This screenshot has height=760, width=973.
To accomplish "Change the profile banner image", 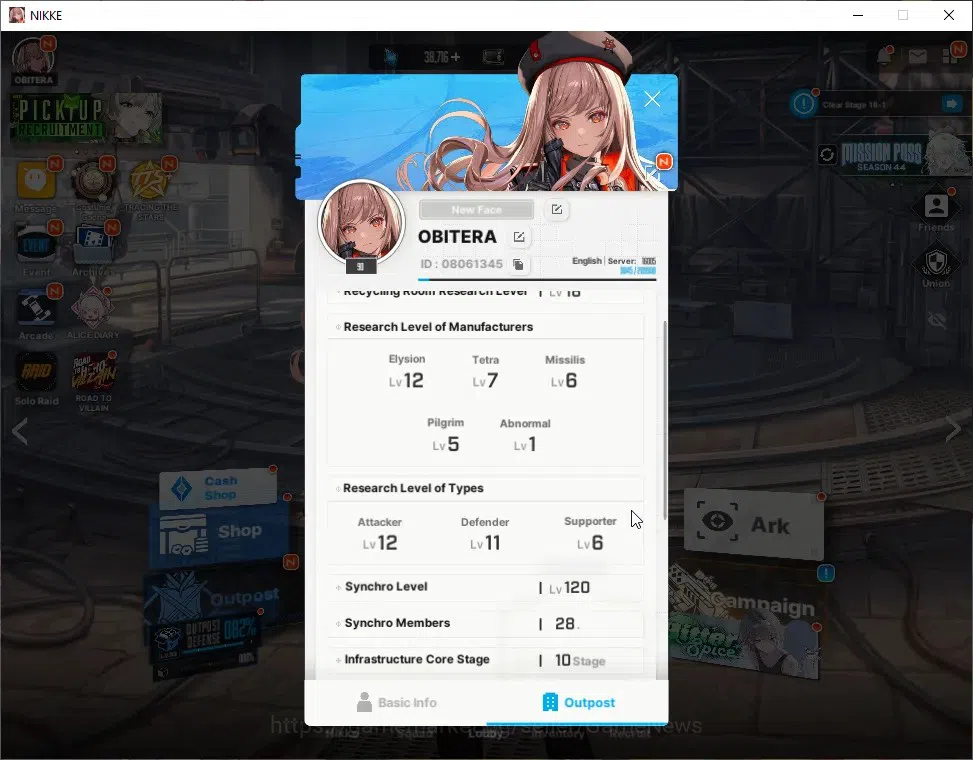I will (653, 173).
